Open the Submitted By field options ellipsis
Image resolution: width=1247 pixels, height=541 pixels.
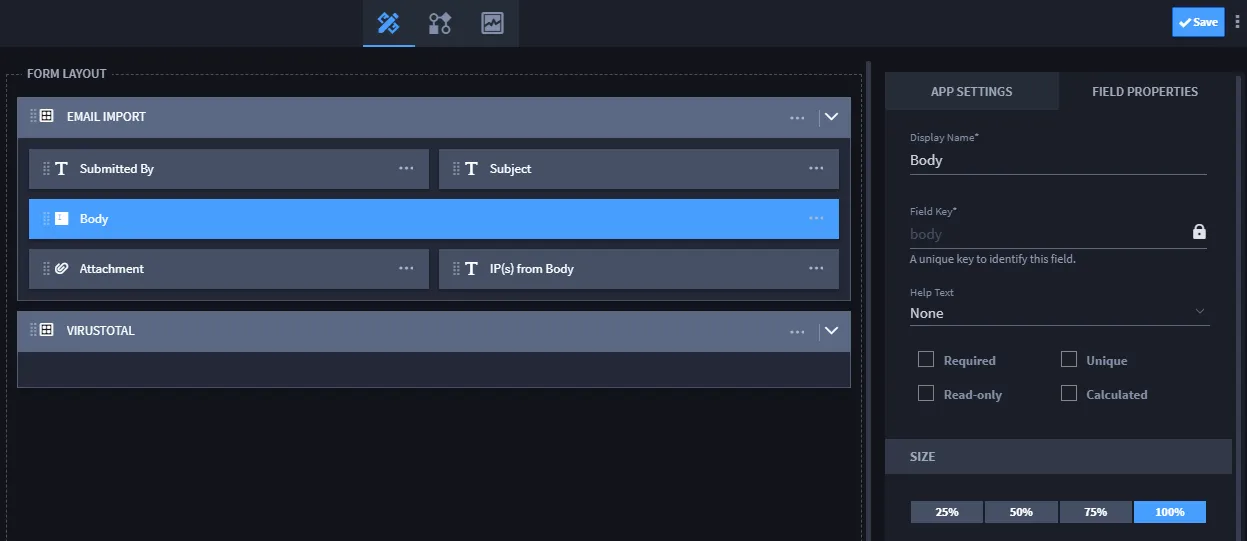(406, 169)
